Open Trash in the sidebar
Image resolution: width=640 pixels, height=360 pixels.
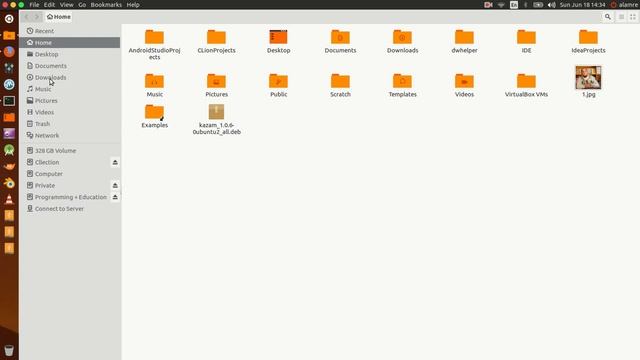(70, 124)
